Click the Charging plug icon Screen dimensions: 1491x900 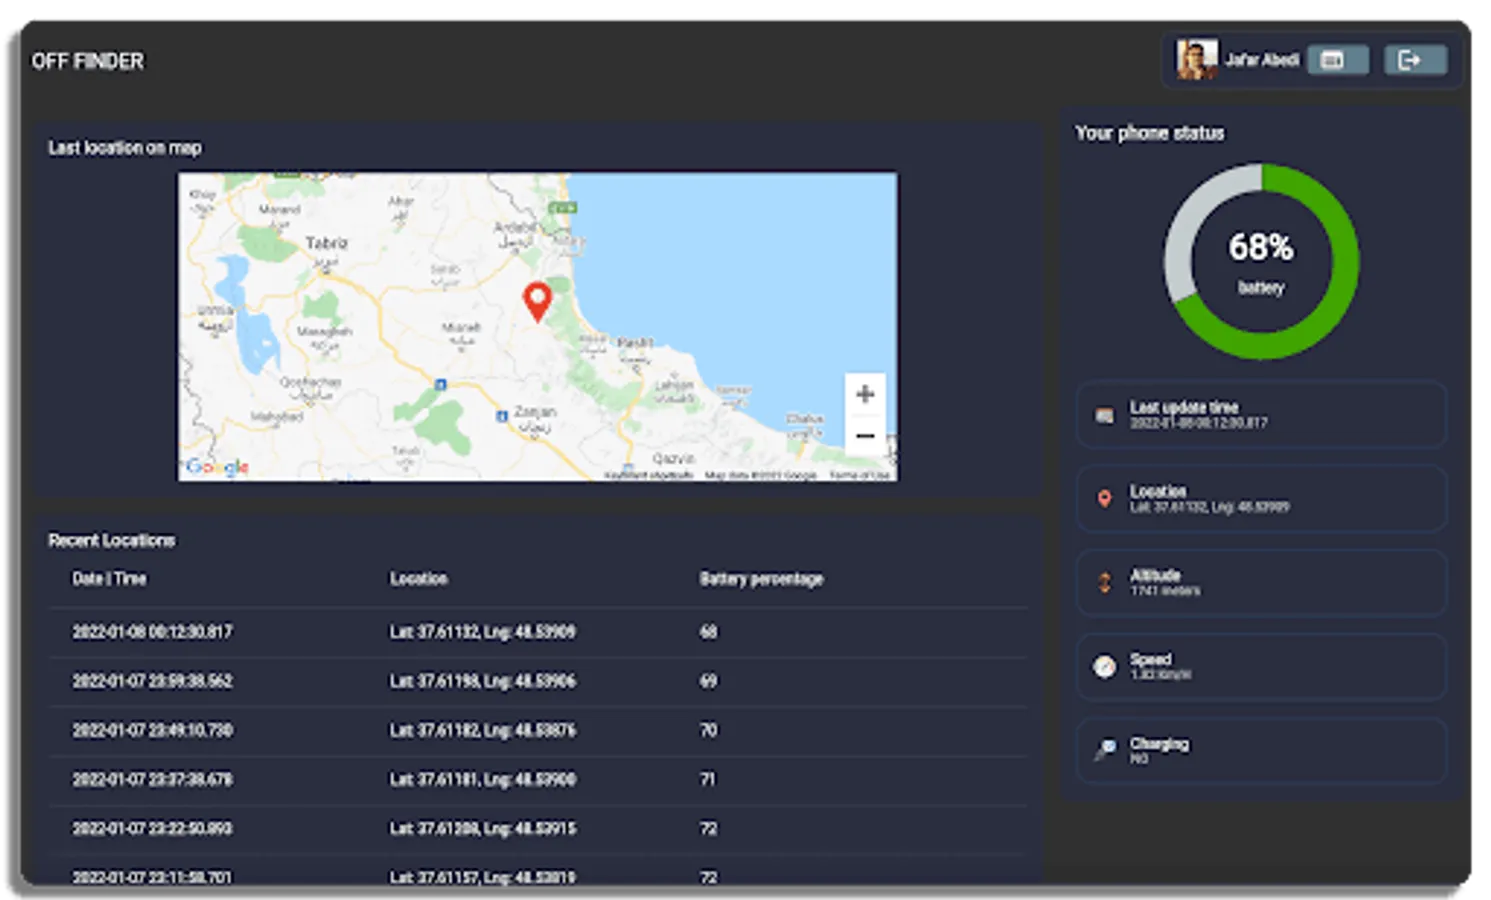click(1104, 749)
